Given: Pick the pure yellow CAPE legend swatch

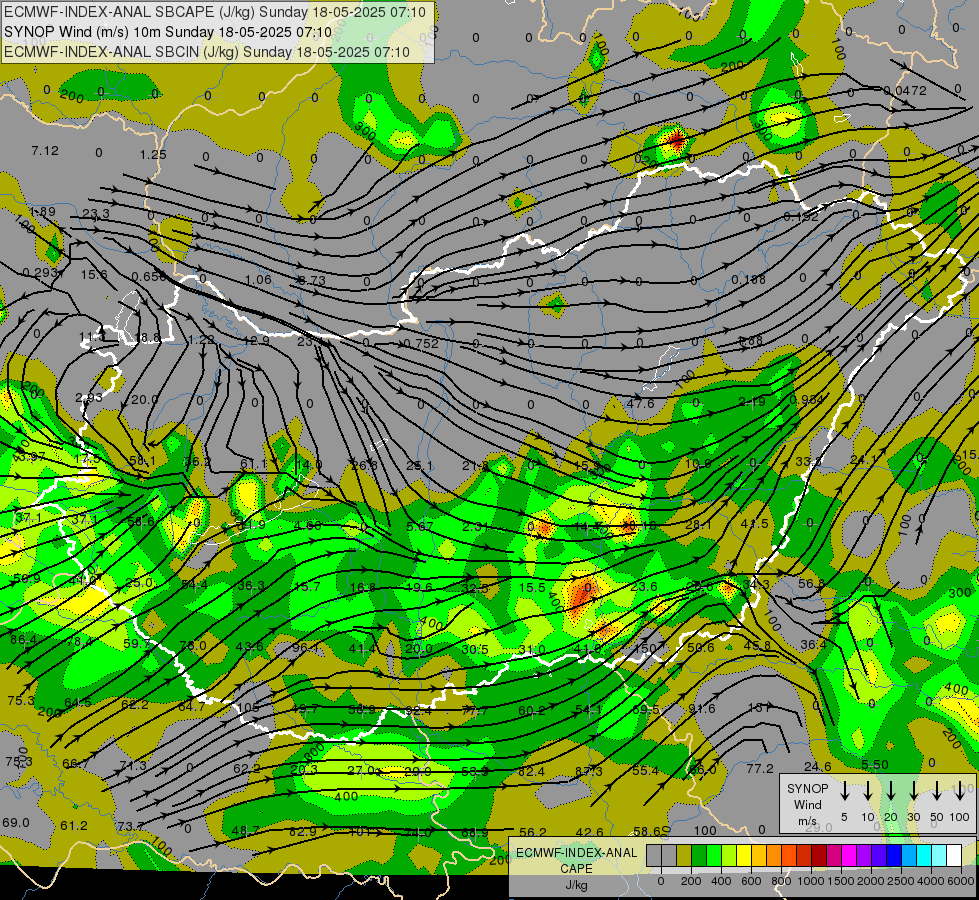Looking at the screenshot, I should 744,856.
